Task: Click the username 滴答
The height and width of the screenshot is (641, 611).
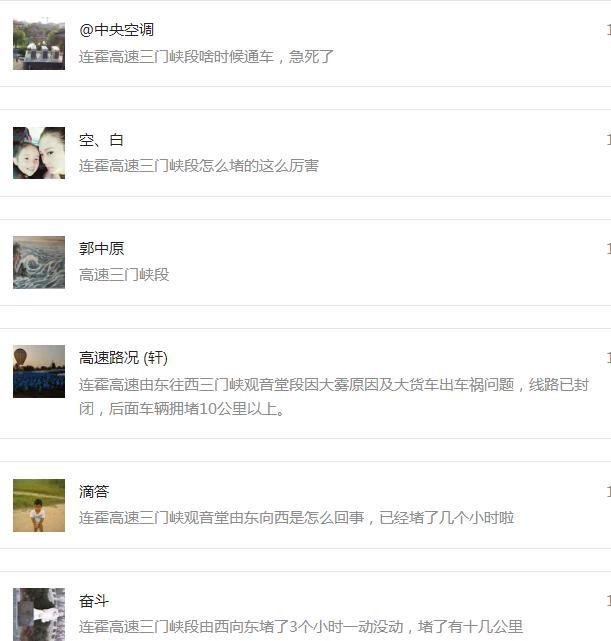Action: coord(94,491)
